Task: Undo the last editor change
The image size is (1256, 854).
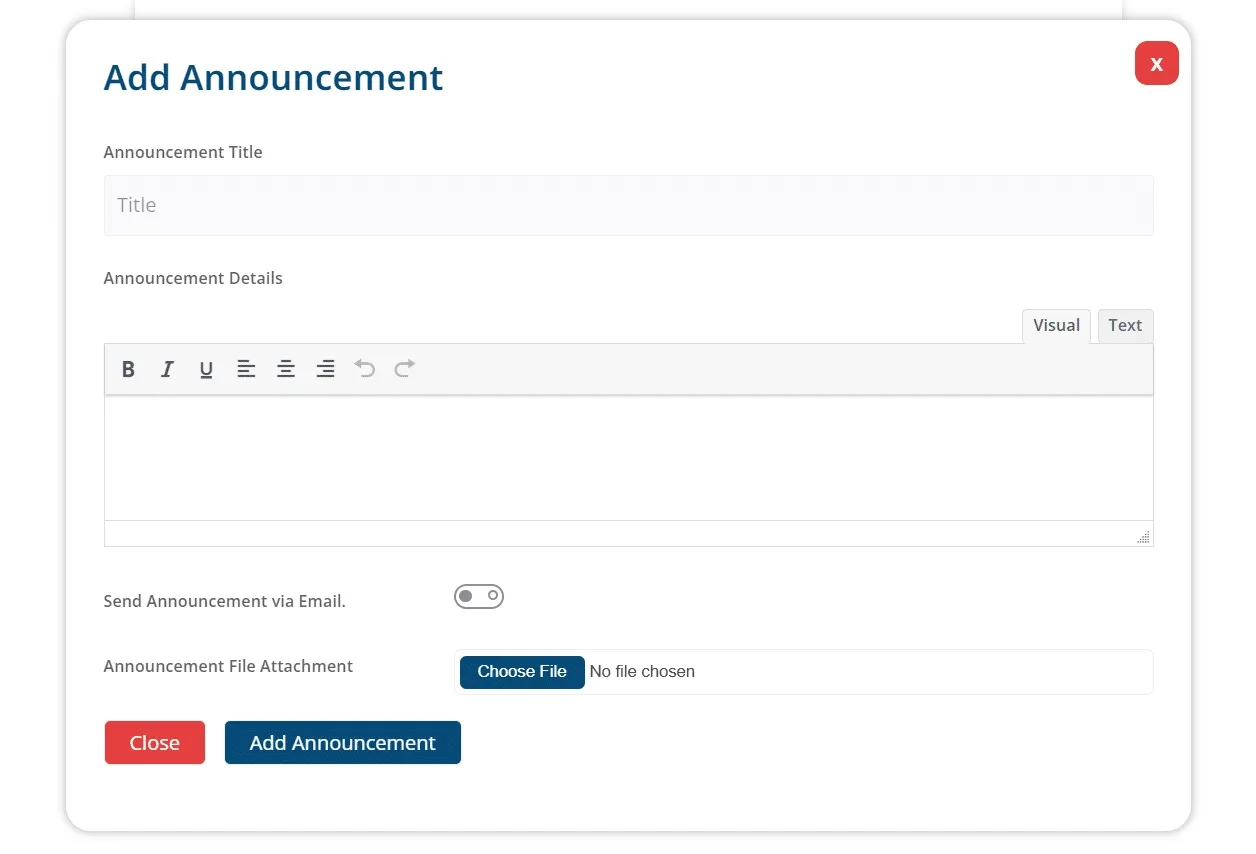Action: pyautogui.click(x=364, y=369)
